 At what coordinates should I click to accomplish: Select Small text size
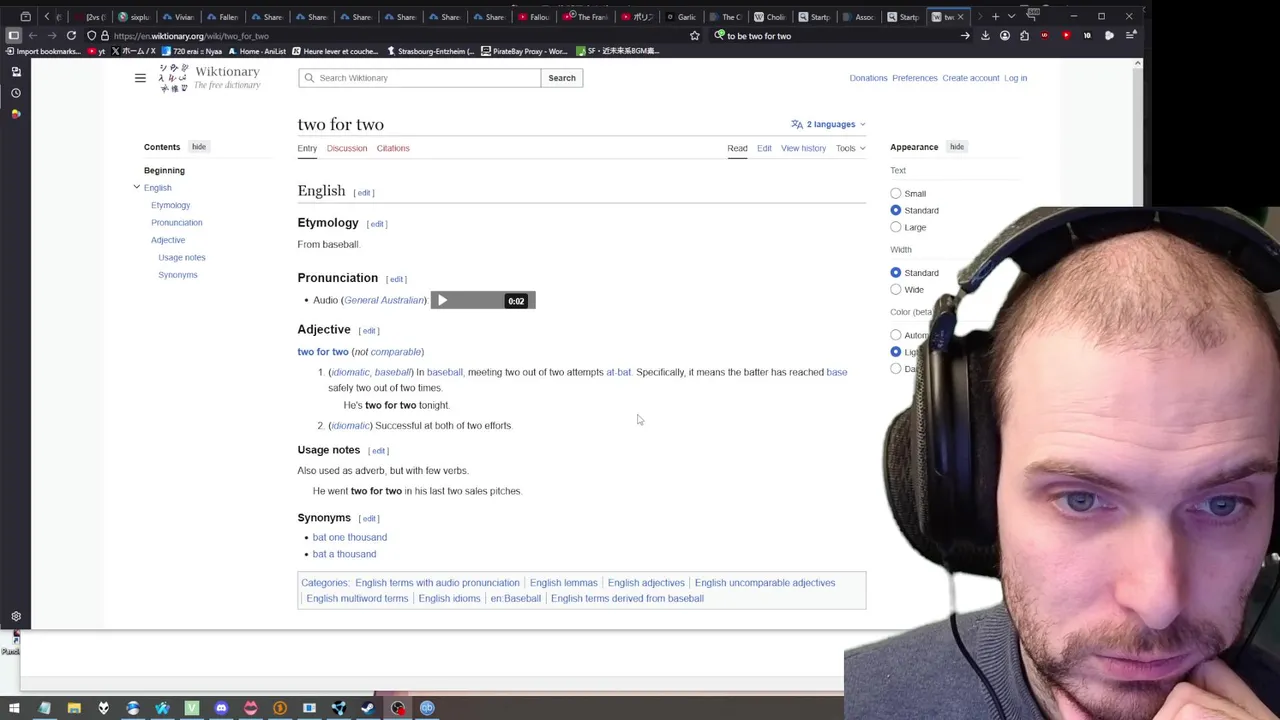tap(896, 193)
